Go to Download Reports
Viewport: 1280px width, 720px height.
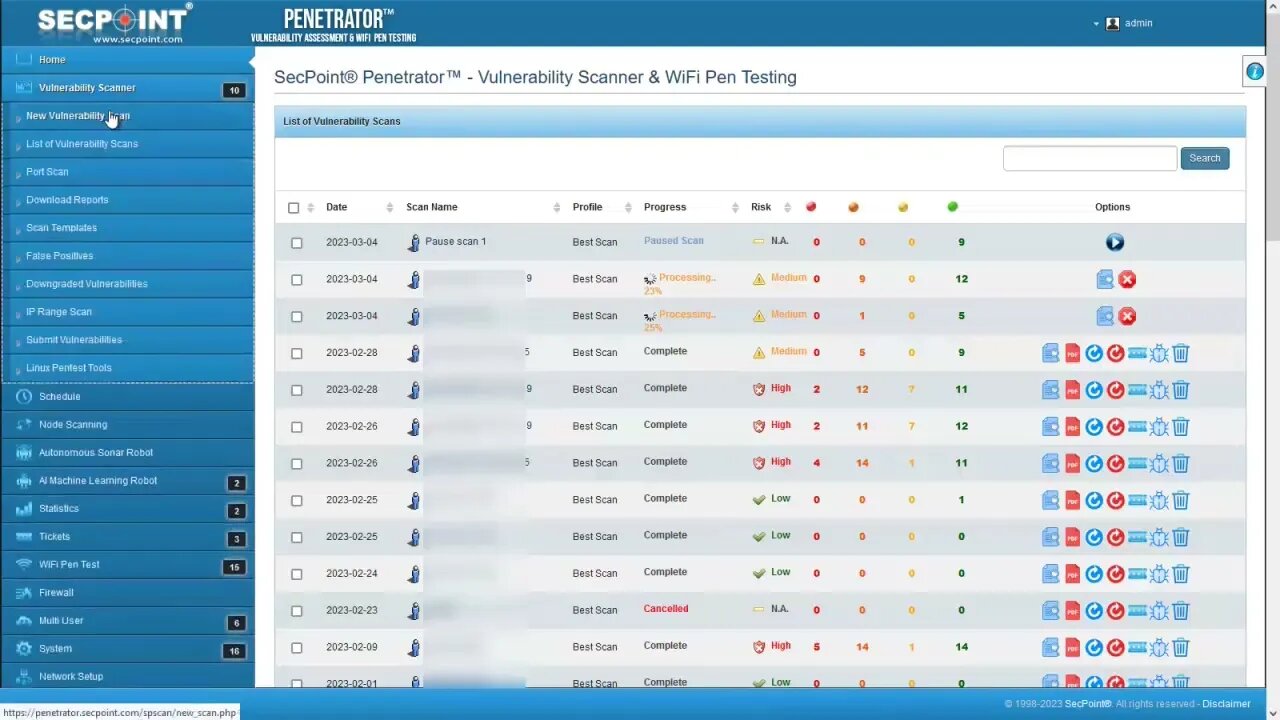pos(67,200)
